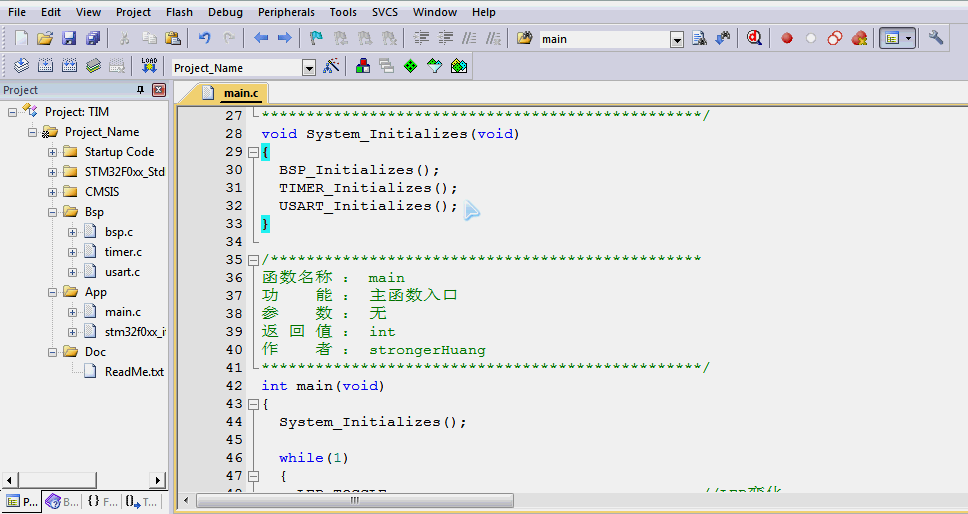968x514 pixels.
Task: Collapse the code fold at line 29
Action: pos(253,152)
